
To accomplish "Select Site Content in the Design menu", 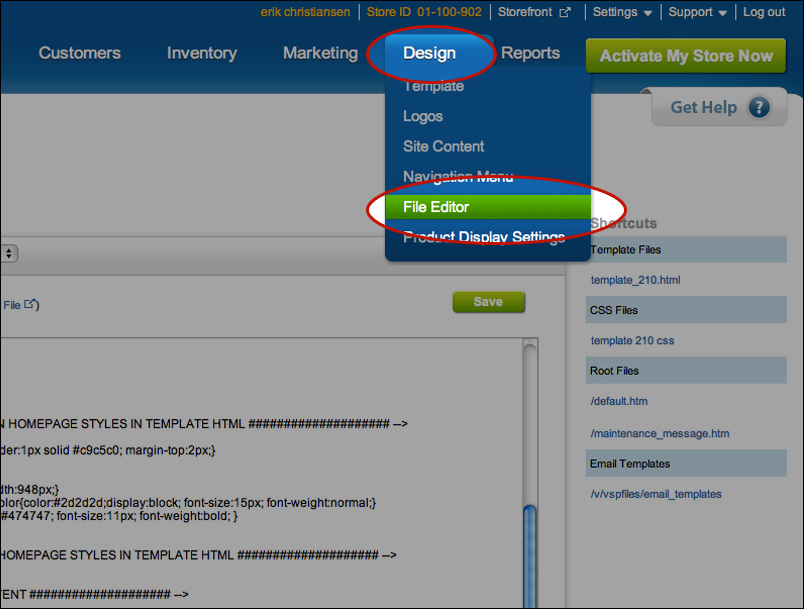I will (x=444, y=146).
